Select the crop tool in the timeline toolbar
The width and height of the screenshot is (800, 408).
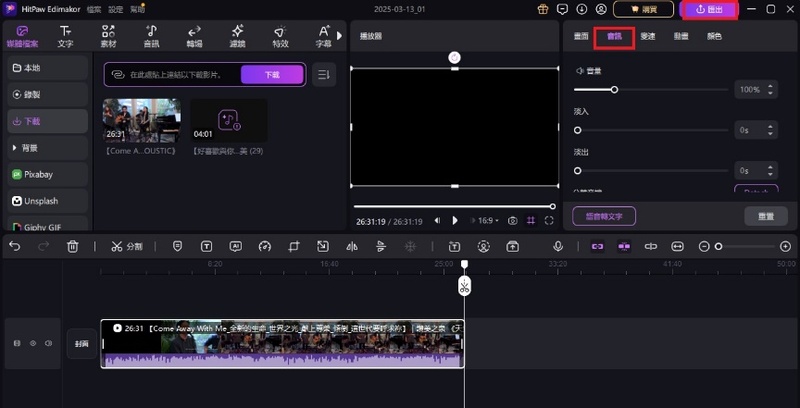(x=293, y=247)
